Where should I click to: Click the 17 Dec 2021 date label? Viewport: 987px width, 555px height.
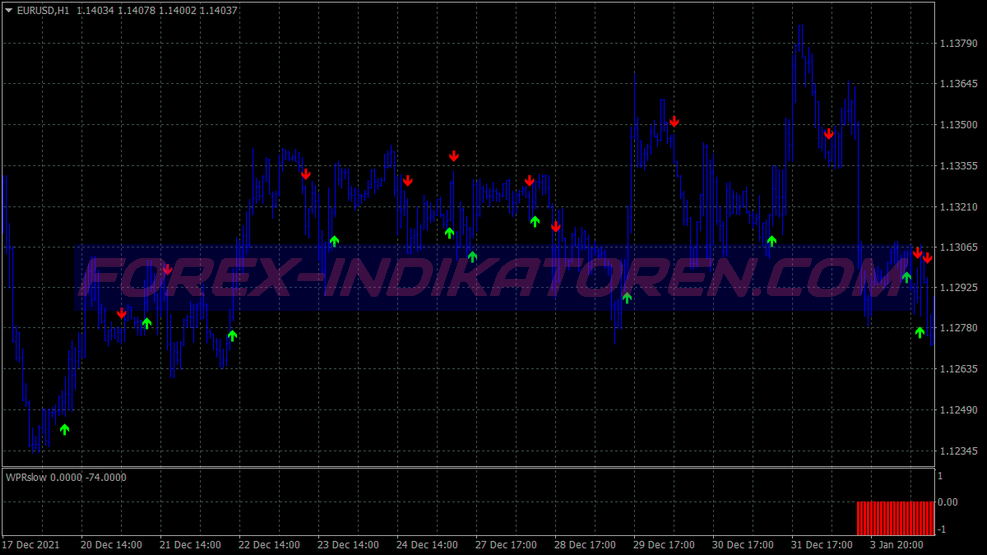click(x=31, y=545)
